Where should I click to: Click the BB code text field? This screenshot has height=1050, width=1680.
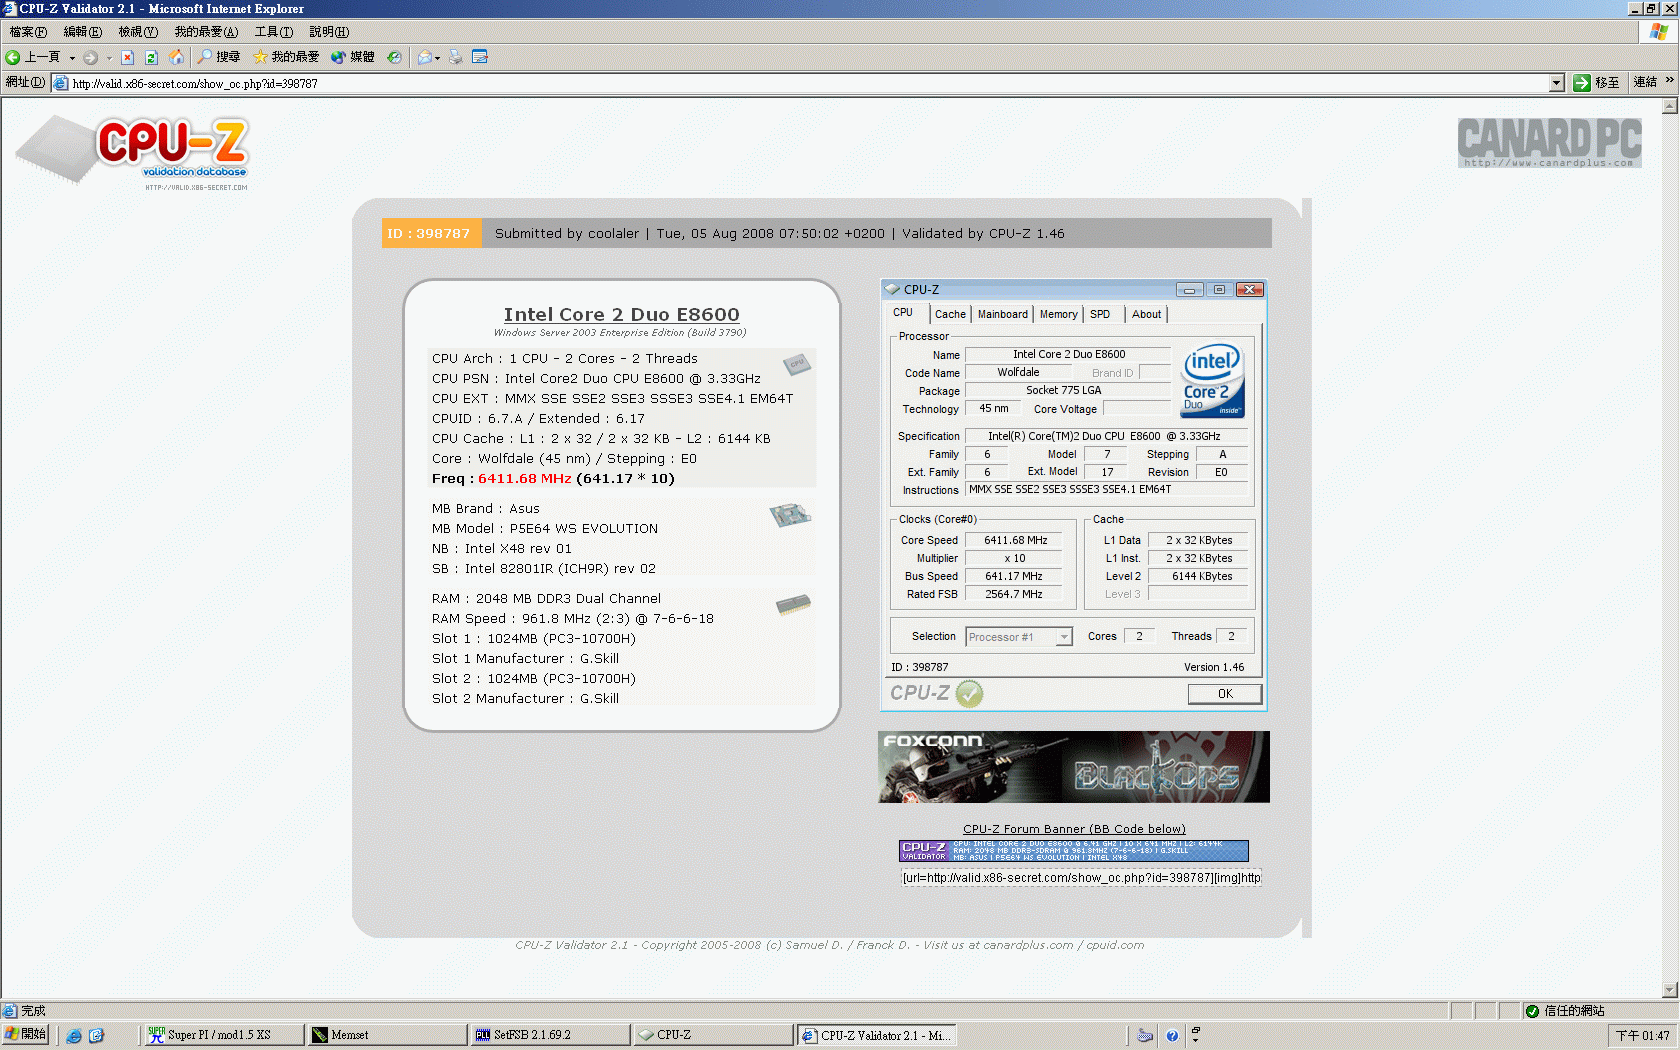point(1081,878)
